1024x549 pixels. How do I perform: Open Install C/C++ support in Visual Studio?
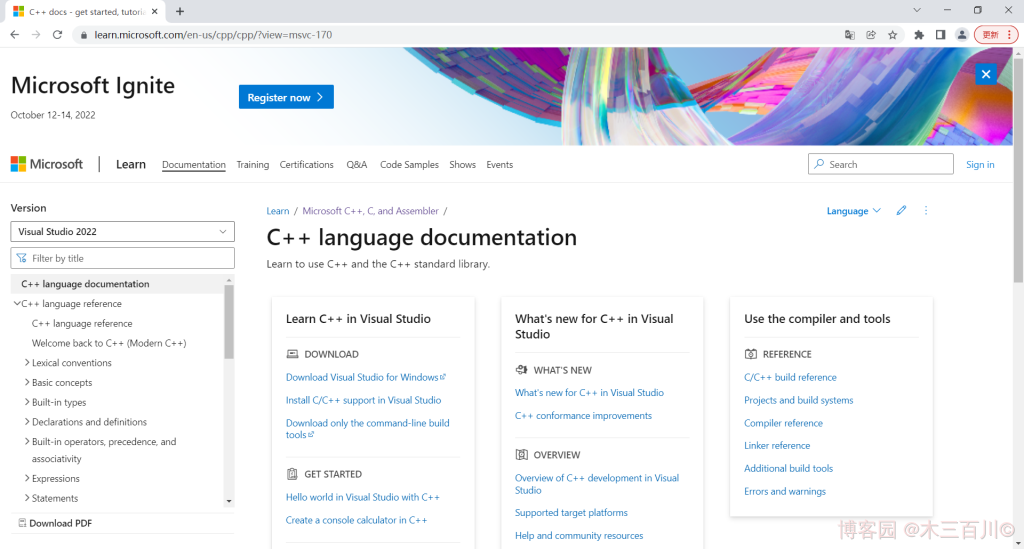point(363,400)
